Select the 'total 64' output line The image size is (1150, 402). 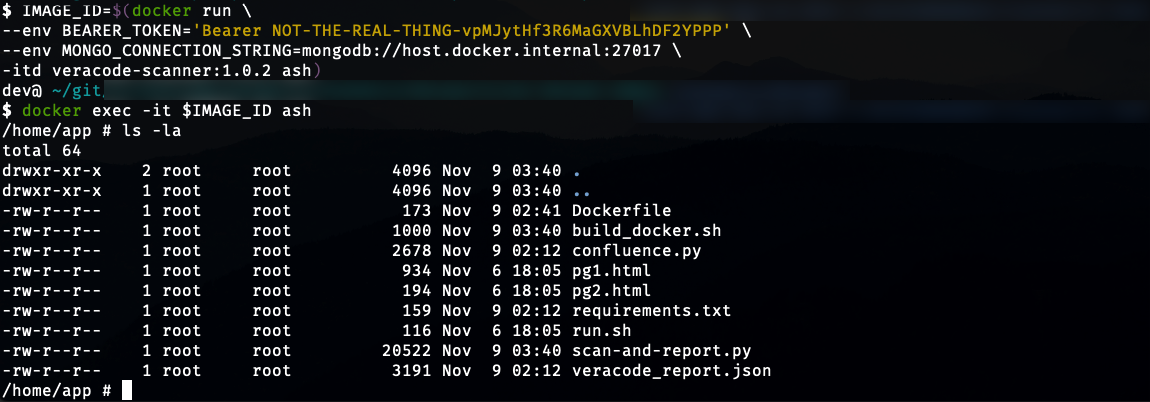tap(42, 150)
